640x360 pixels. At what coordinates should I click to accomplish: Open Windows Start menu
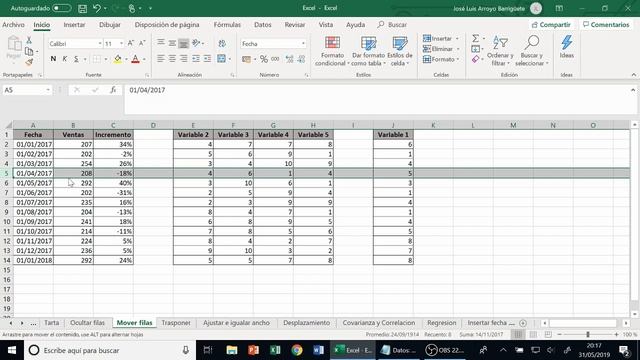tap(12, 350)
